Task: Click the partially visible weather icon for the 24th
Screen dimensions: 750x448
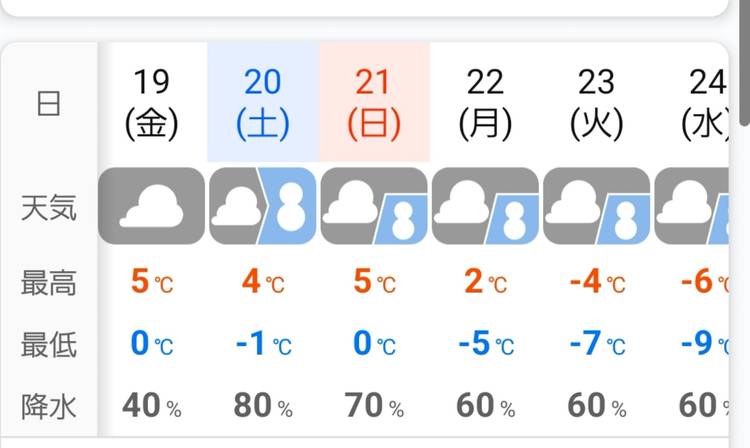Action: 692,205
